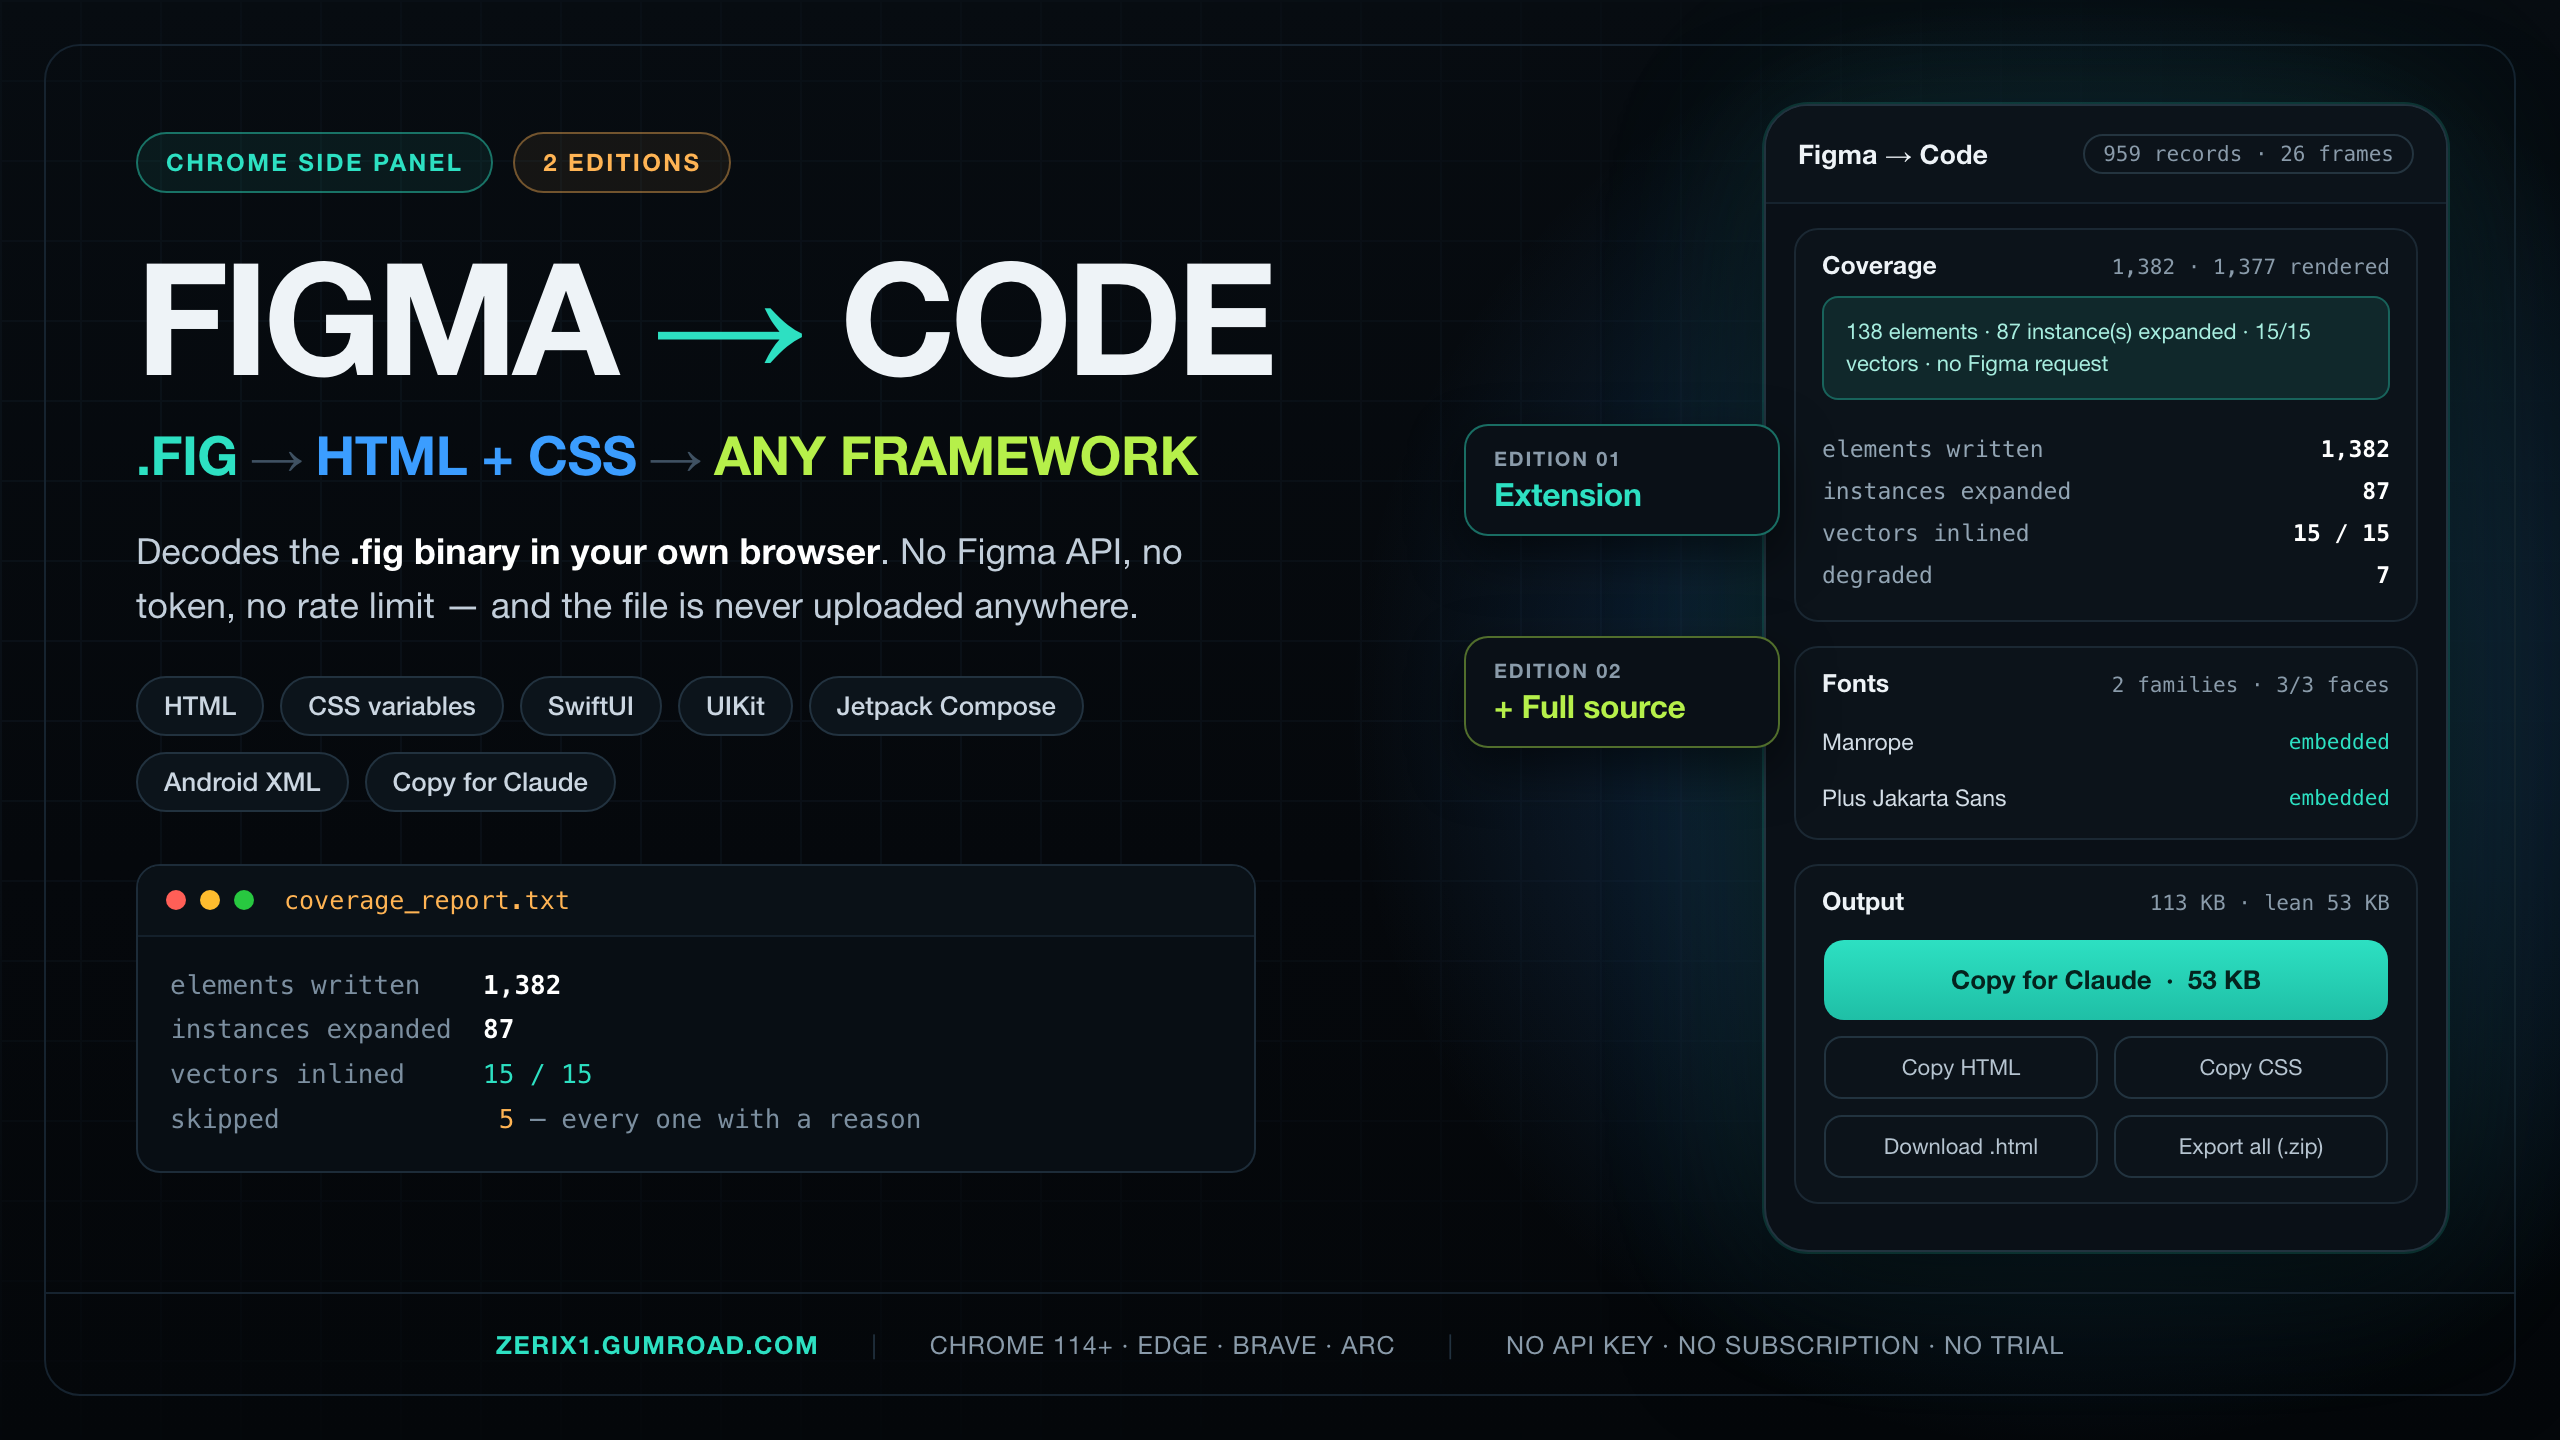Select the HTML chip

point(200,706)
